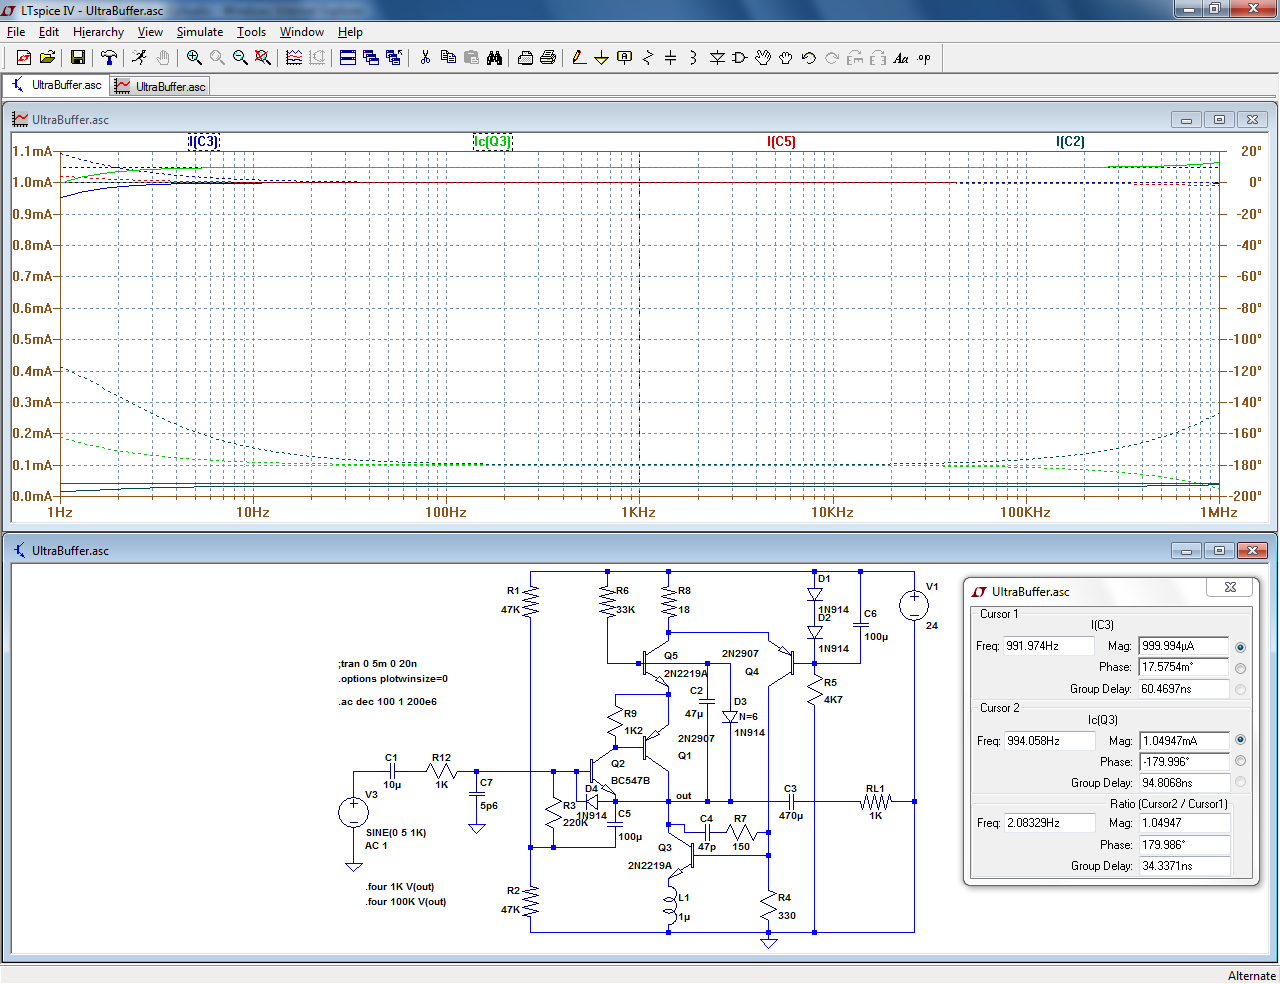
Task: Select the Draw Wire pencil tool
Action: [579, 58]
